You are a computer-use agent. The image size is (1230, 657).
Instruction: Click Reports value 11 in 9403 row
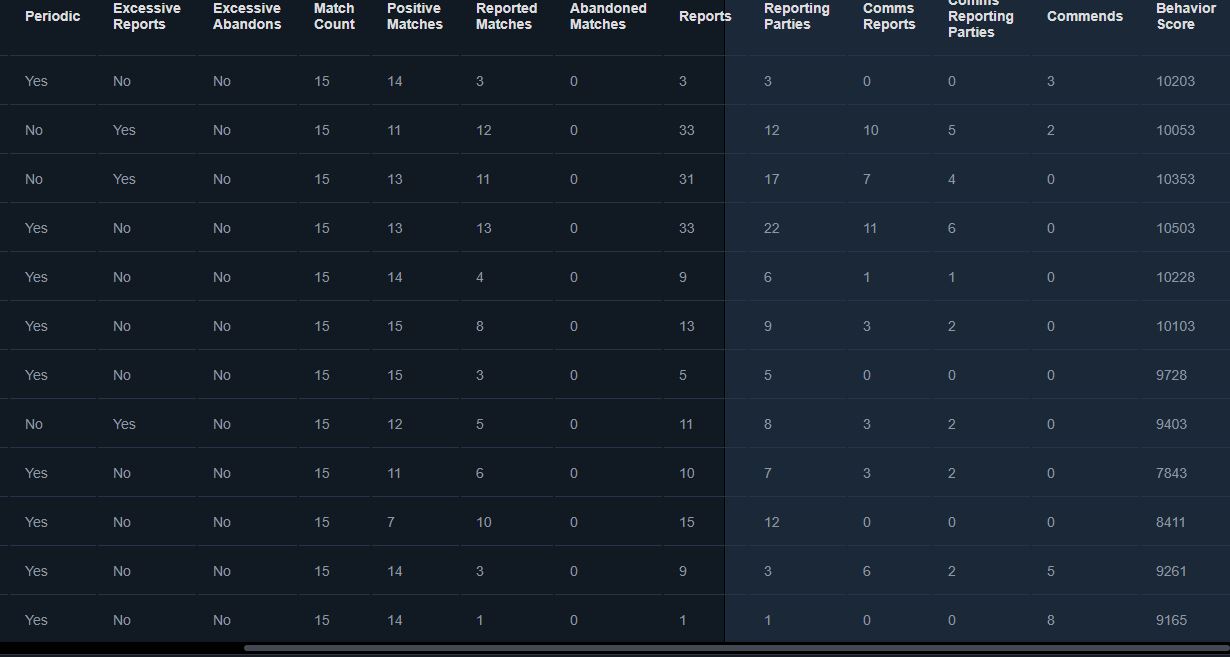686,424
